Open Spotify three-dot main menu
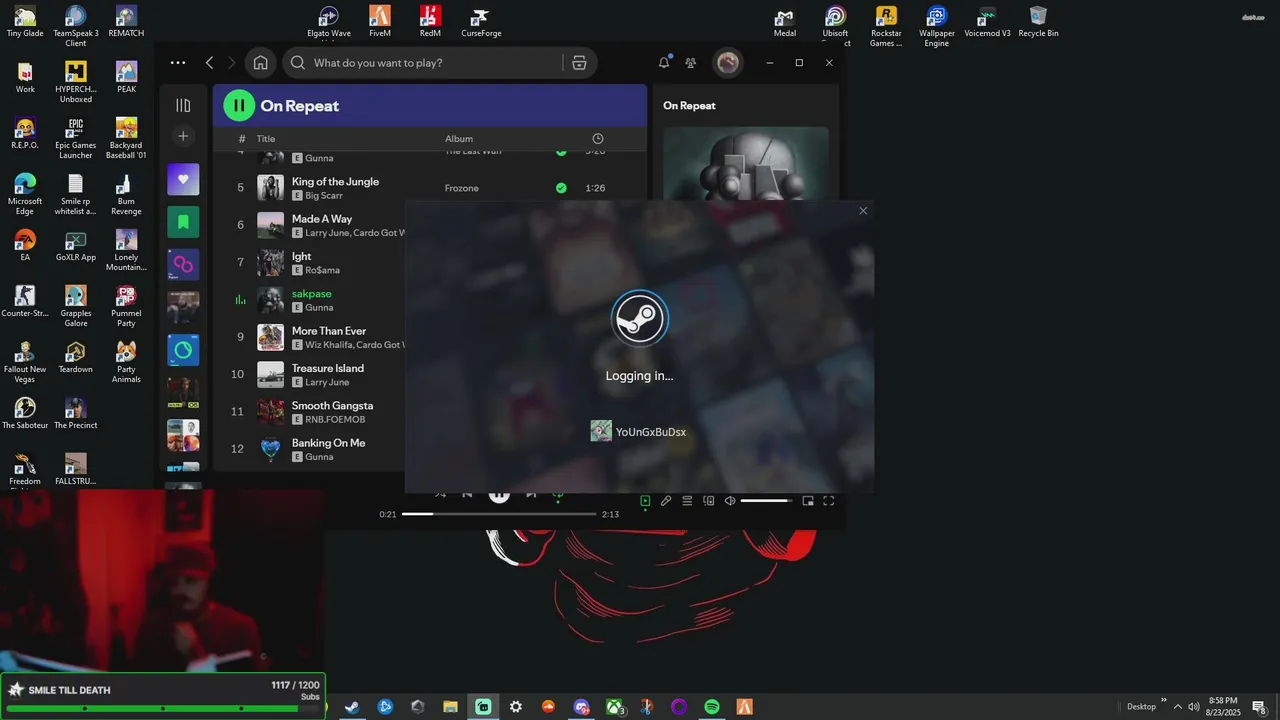1280x720 pixels. click(178, 62)
